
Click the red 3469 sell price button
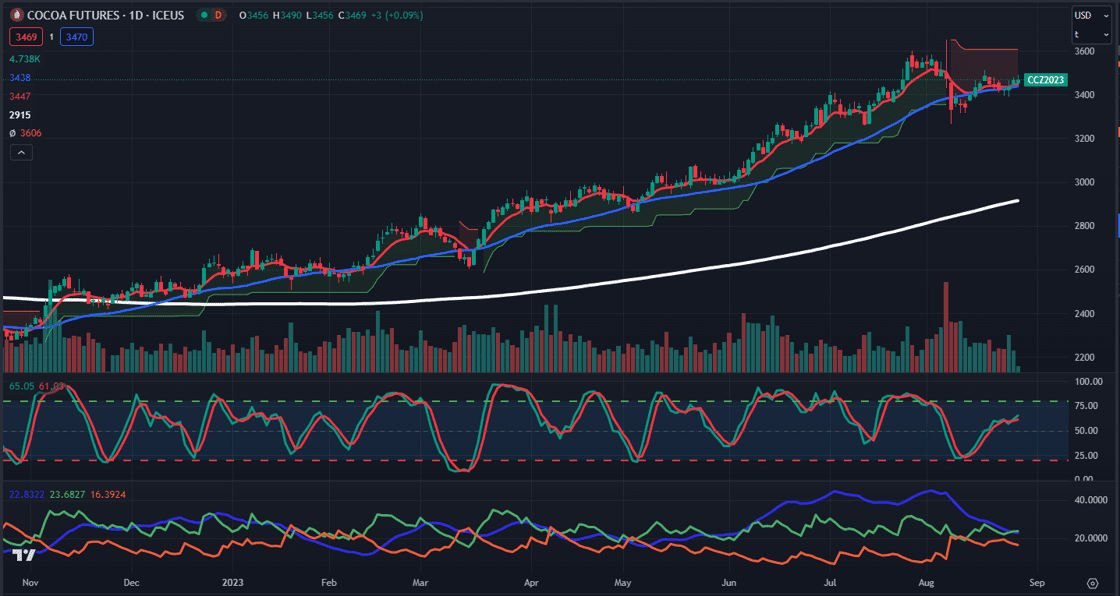coord(26,36)
